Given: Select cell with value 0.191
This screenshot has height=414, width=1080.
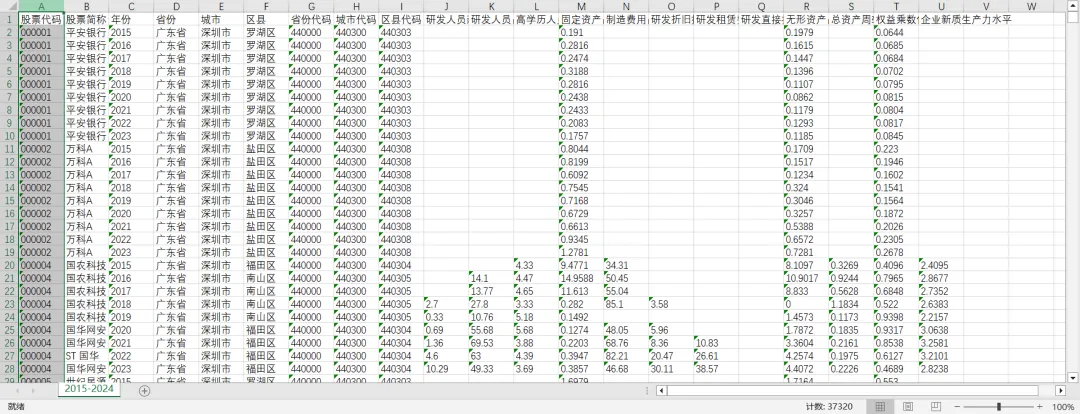Looking at the screenshot, I should (581, 32).
